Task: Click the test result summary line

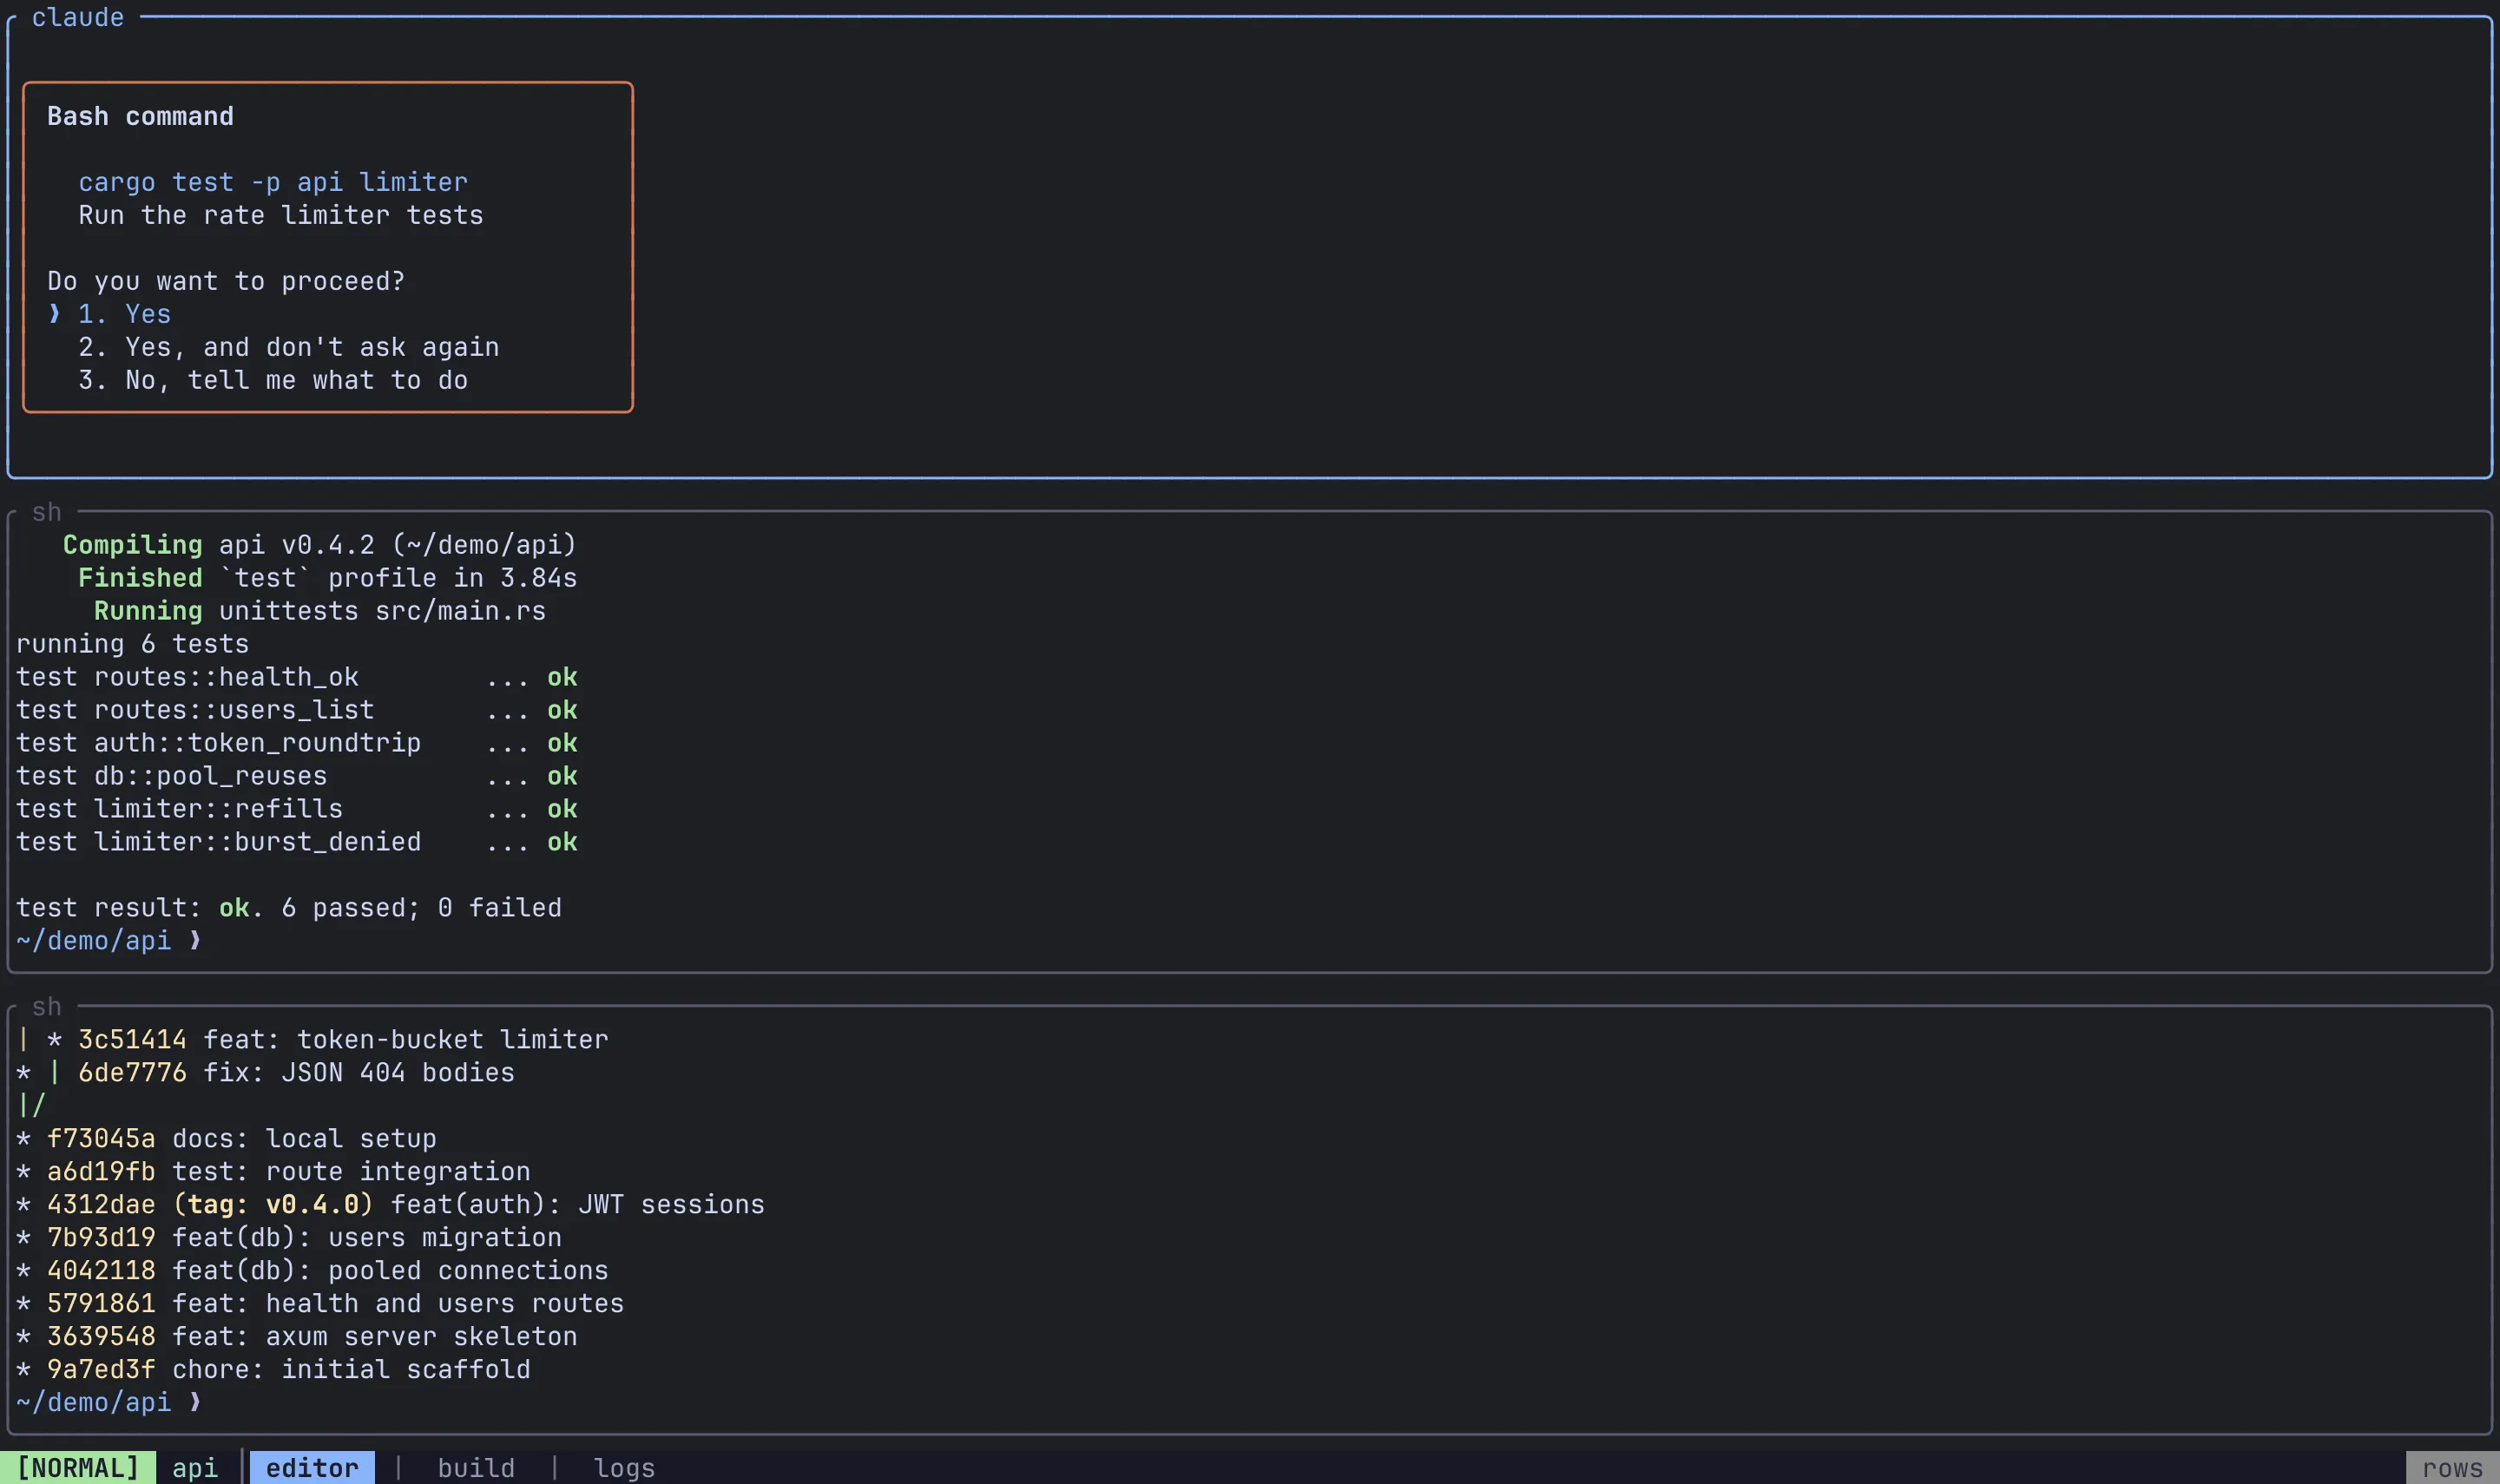Action: (x=289, y=908)
